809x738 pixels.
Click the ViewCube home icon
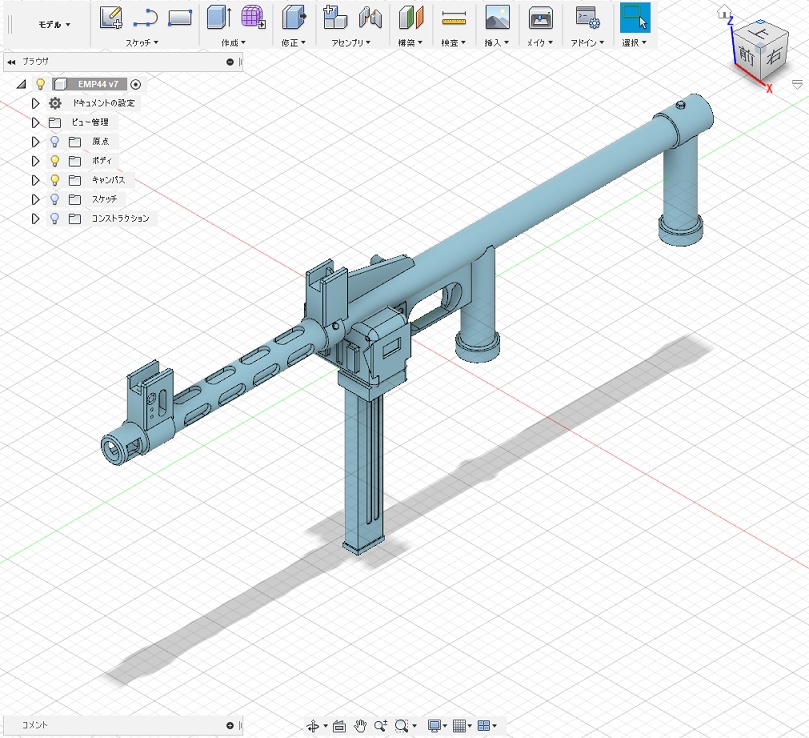pyautogui.click(x=724, y=13)
